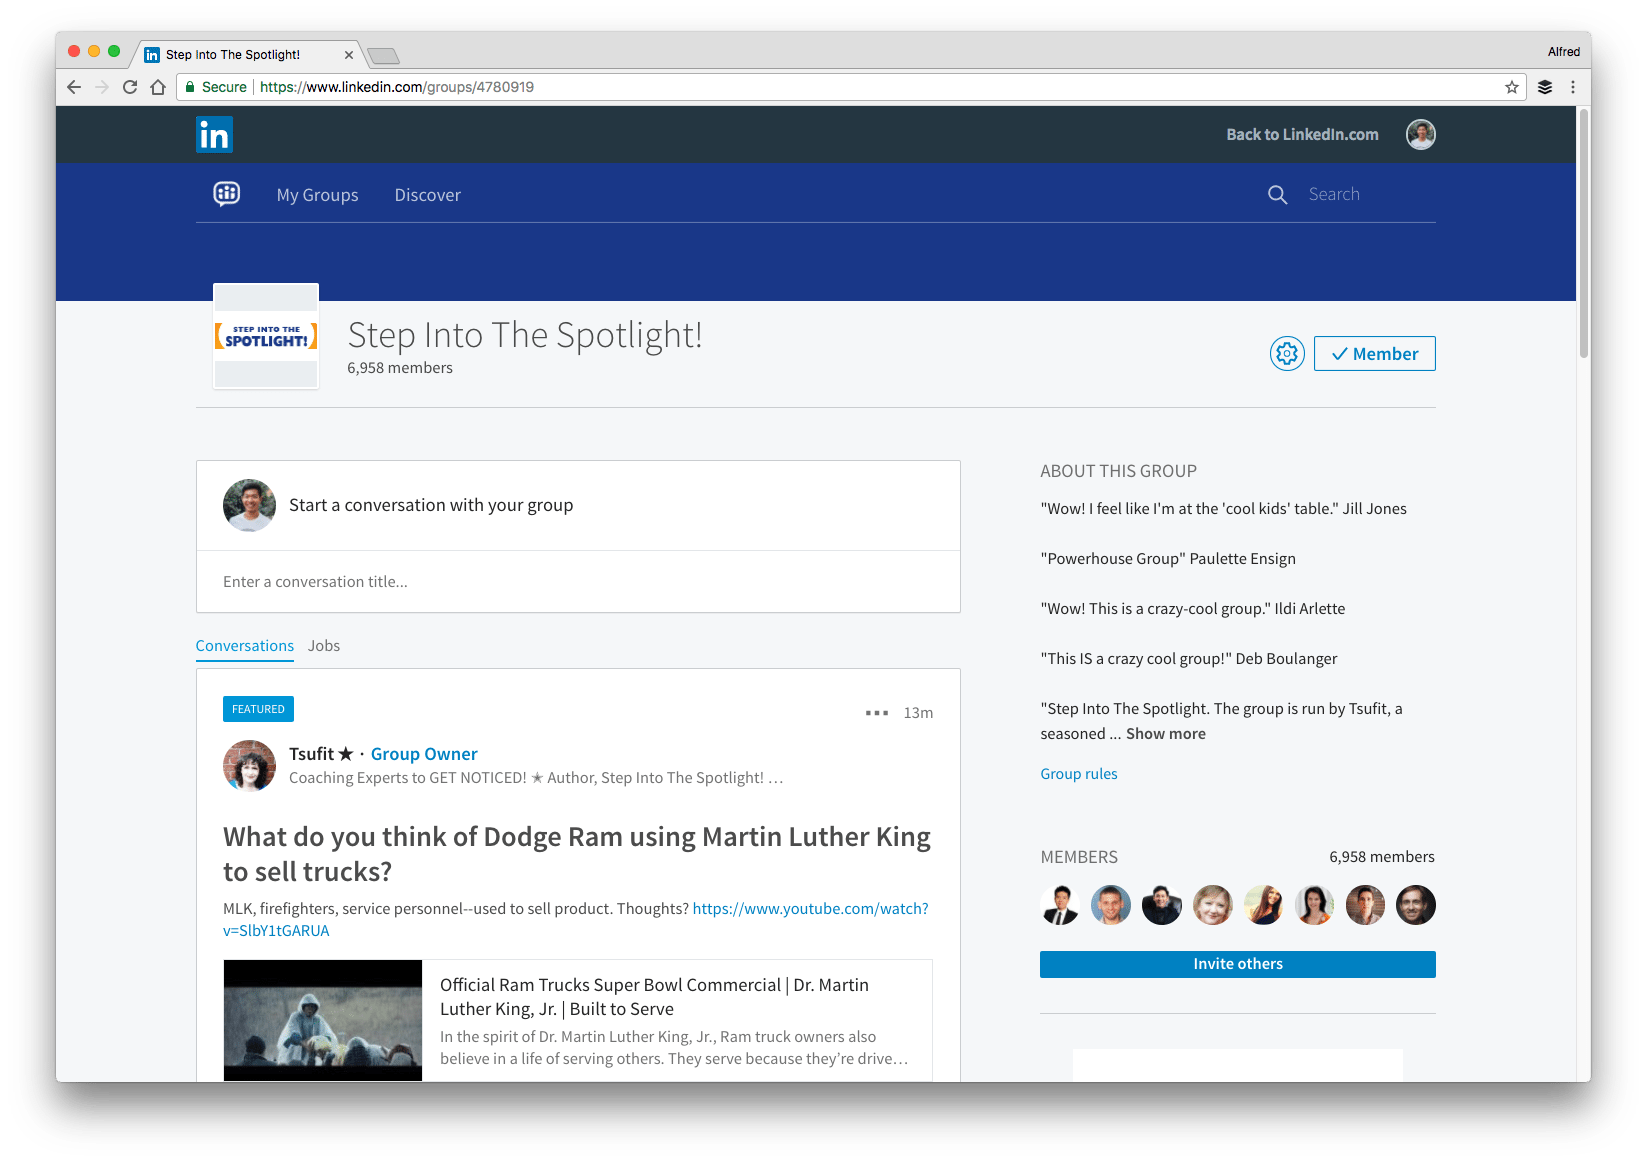Expand group description with Show more
1647x1162 pixels.
pyautogui.click(x=1165, y=734)
